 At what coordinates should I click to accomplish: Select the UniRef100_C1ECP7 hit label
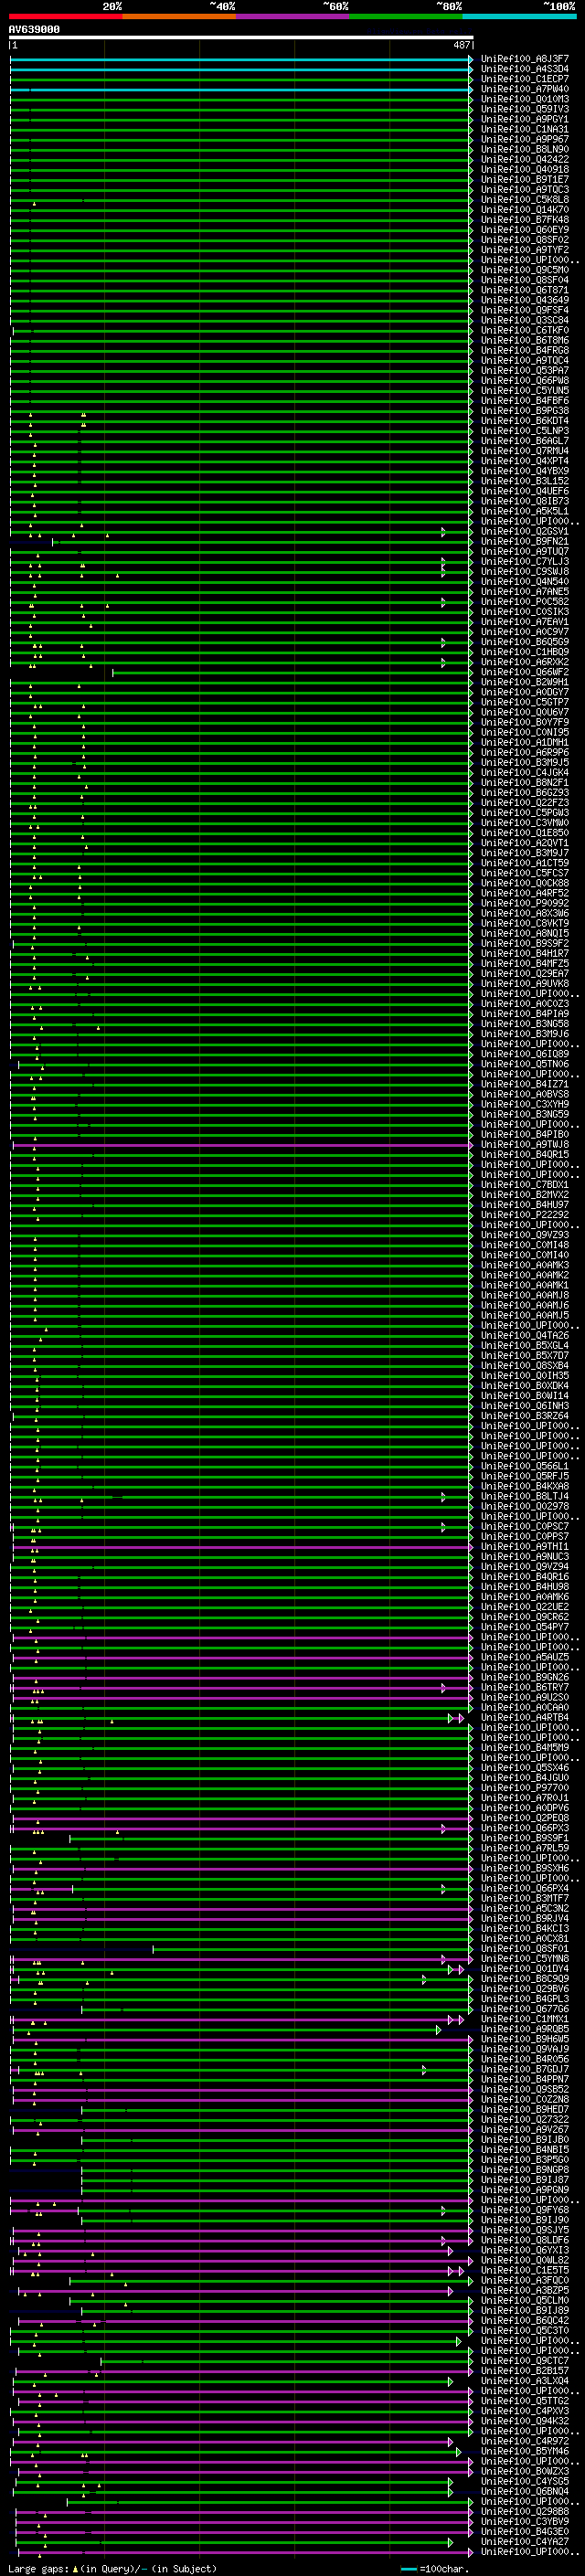(x=524, y=79)
